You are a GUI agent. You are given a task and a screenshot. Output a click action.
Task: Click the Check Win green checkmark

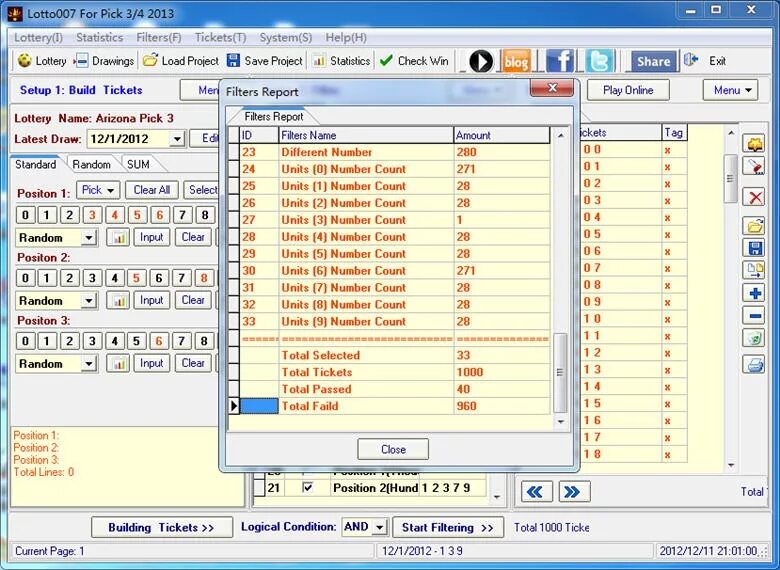click(386, 60)
